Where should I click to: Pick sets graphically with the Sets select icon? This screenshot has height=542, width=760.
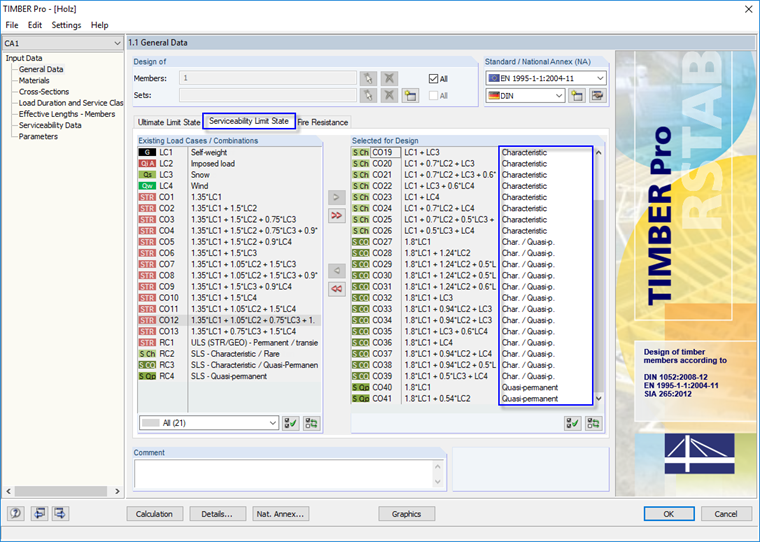(368, 95)
